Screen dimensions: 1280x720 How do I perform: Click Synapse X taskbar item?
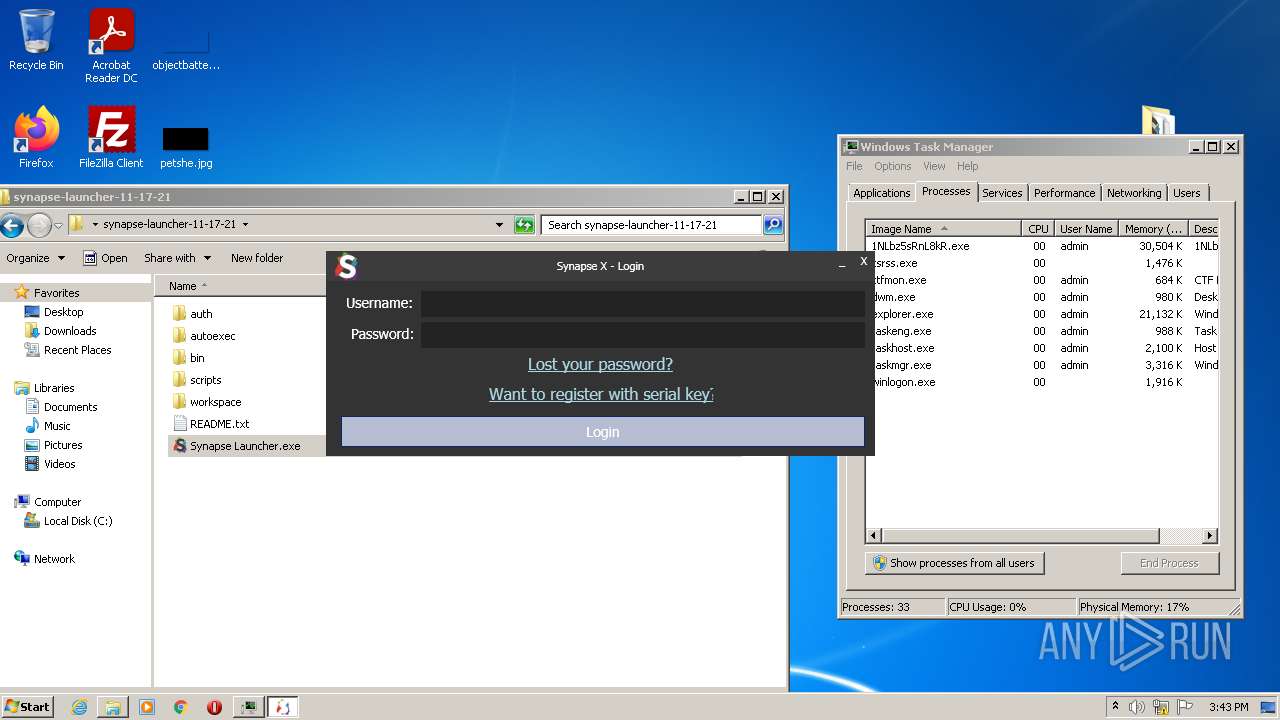[x=282, y=707]
